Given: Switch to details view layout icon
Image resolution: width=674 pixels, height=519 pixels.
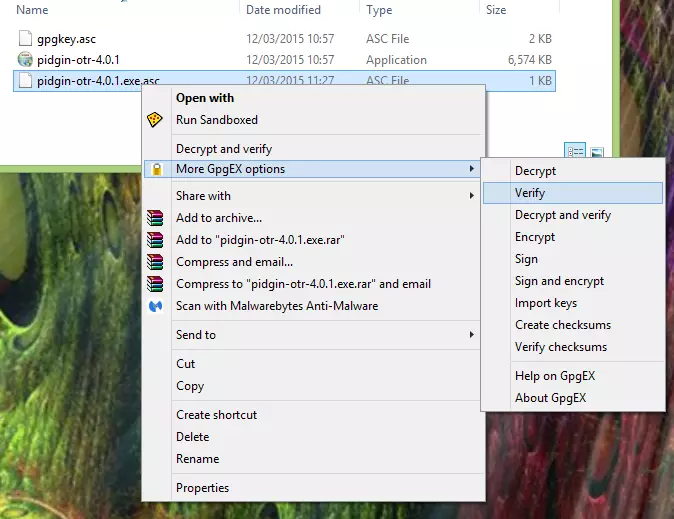Looking at the screenshot, I should (x=575, y=151).
